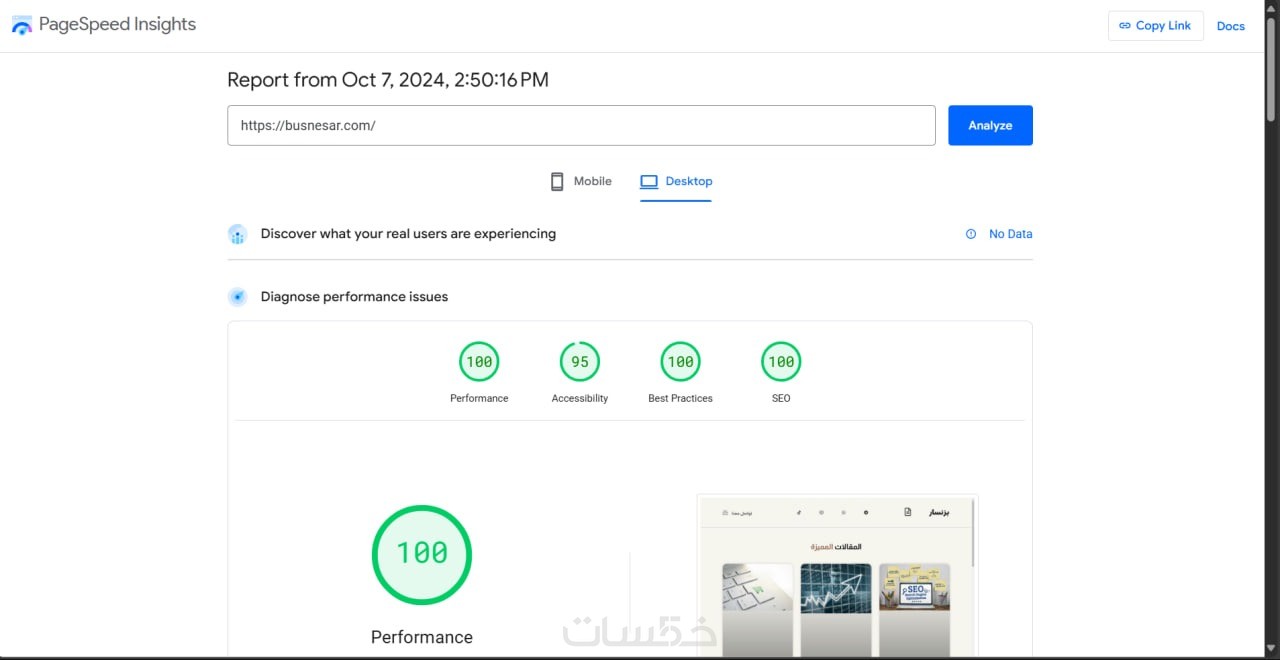1280x660 pixels.
Task: Click the blue Analyze button
Action: (x=990, y=126)
